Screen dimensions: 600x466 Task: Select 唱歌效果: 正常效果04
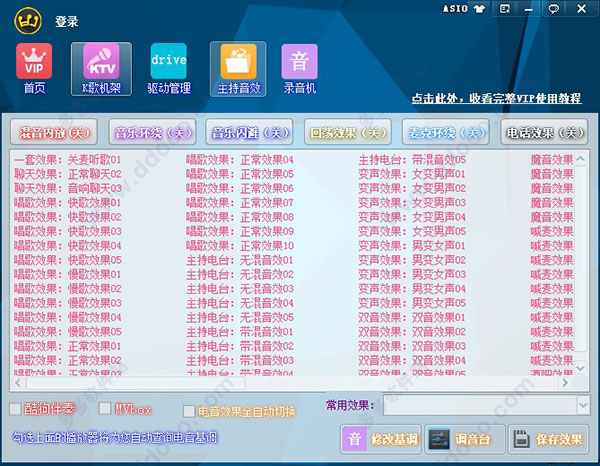(240, 160)
